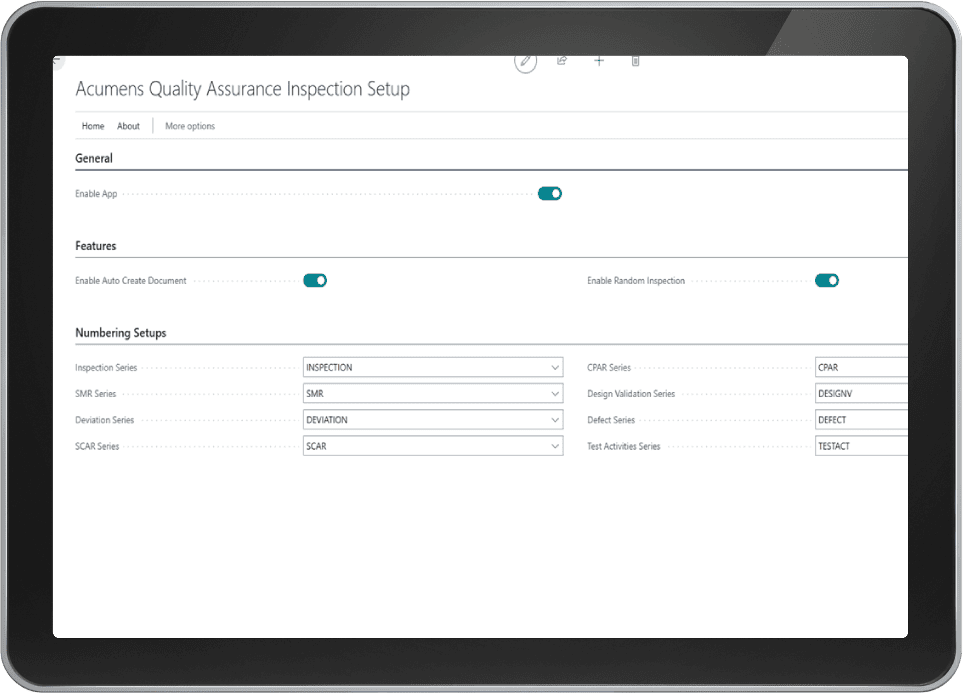Screen dimensions: 963x693
Task: Click the share icon in the top toolbar
Action: 562,60
